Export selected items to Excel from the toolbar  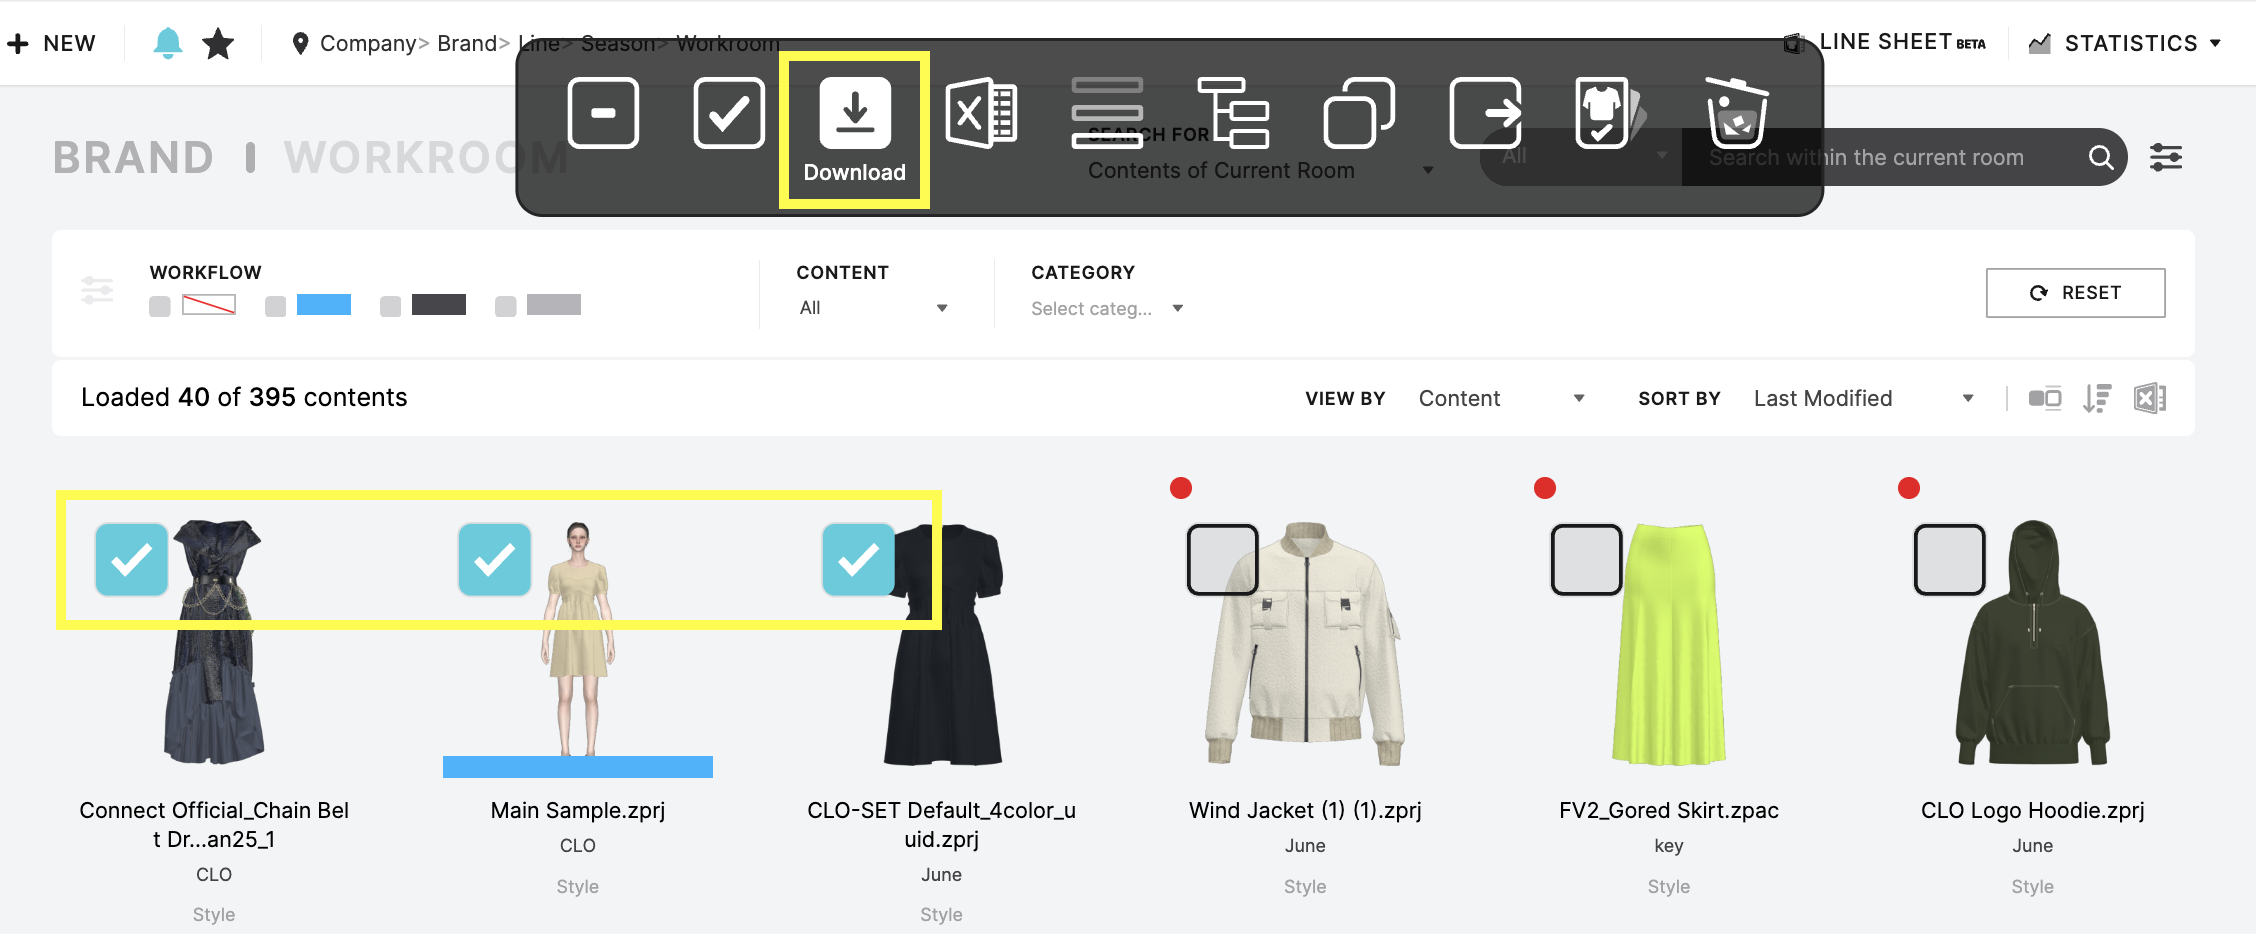(981, 112)
